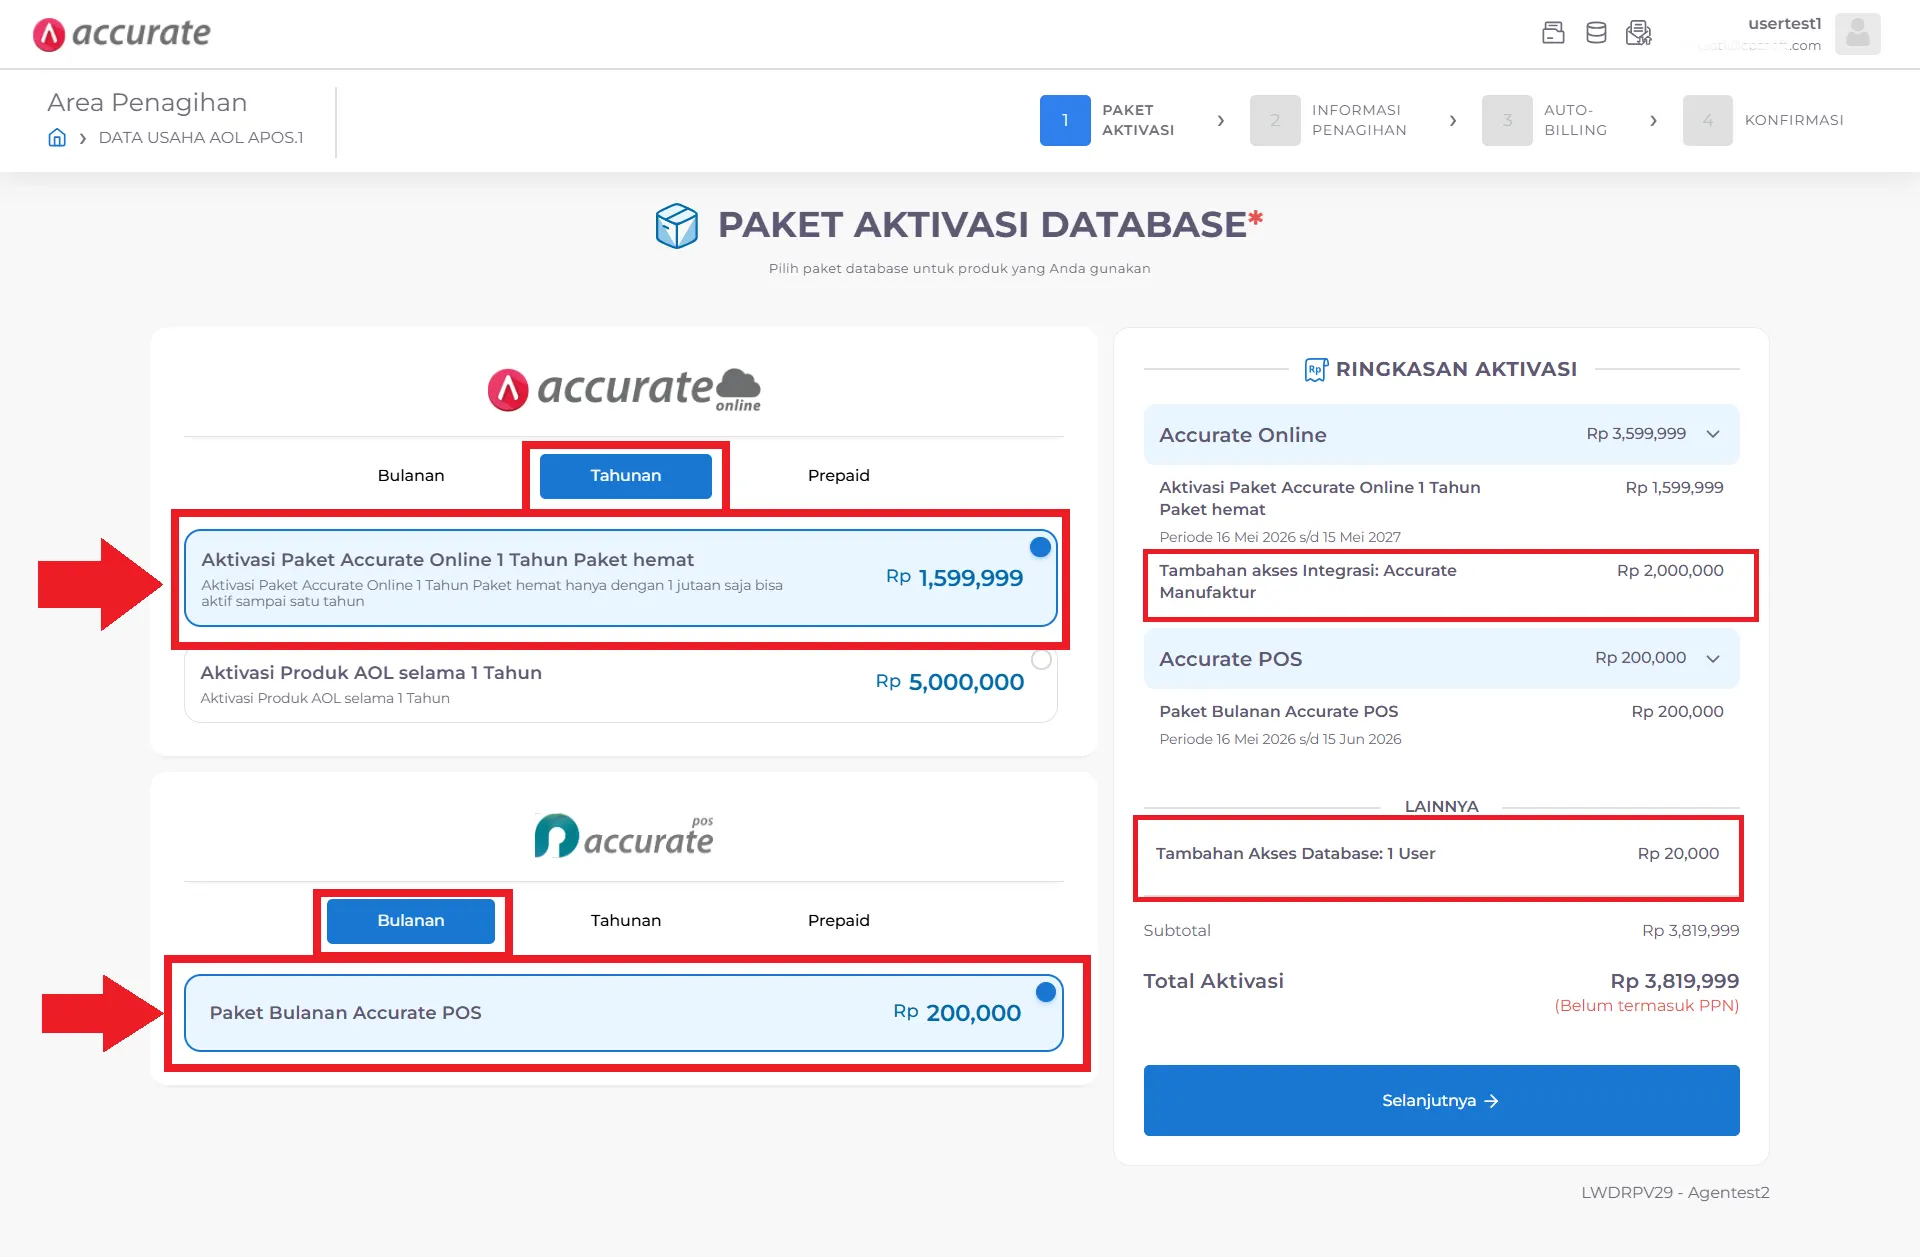Open the database icon in top bar
The width and height of the screenshot is (1920, 1257).
(x=1596, y=33)
